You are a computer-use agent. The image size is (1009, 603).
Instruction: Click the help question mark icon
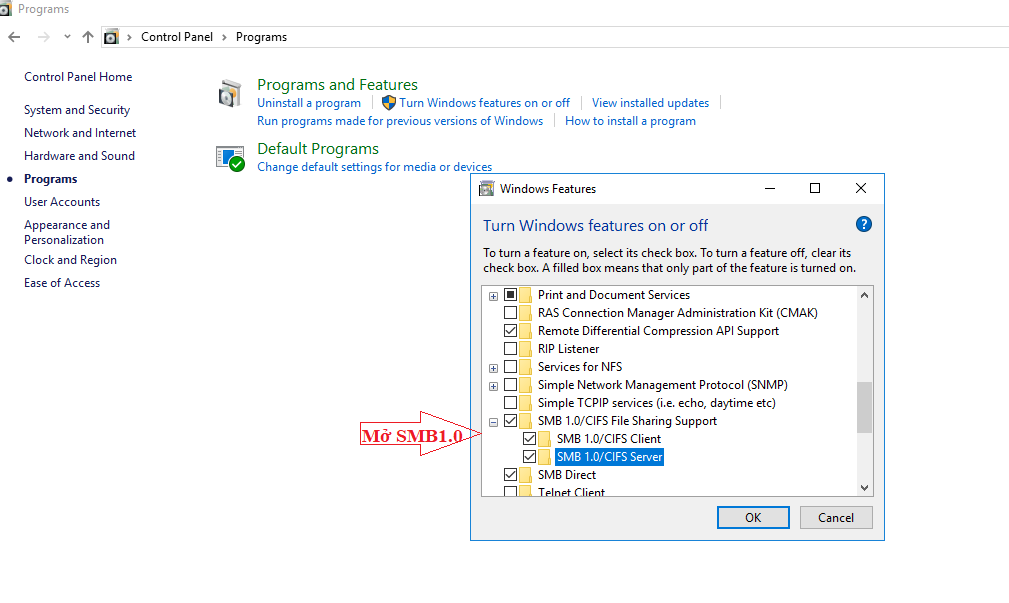click(x=864, y=225)
